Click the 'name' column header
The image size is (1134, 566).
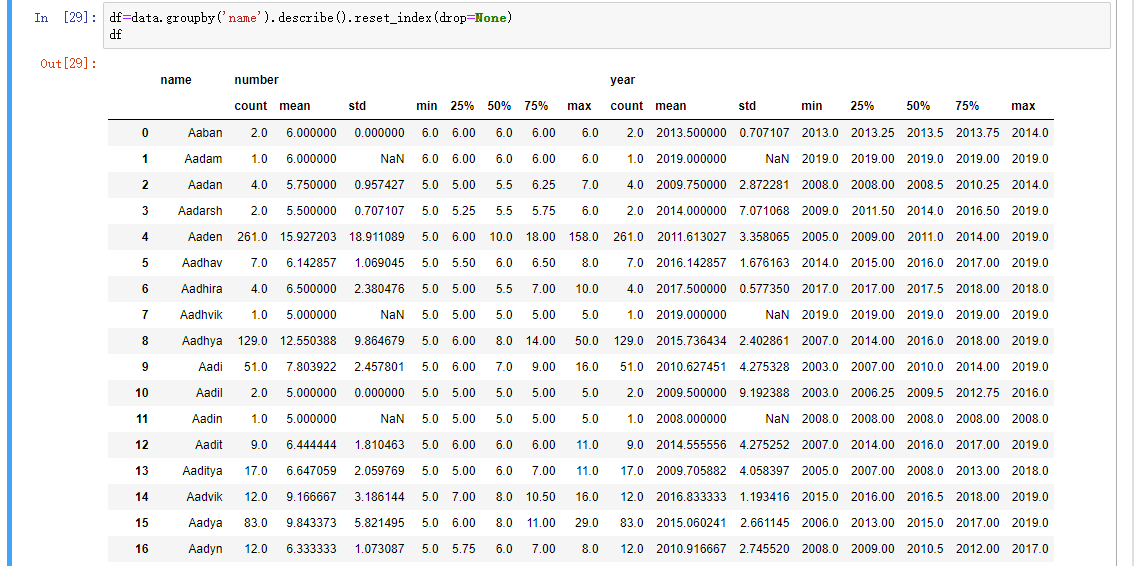(x=176, y=80)
